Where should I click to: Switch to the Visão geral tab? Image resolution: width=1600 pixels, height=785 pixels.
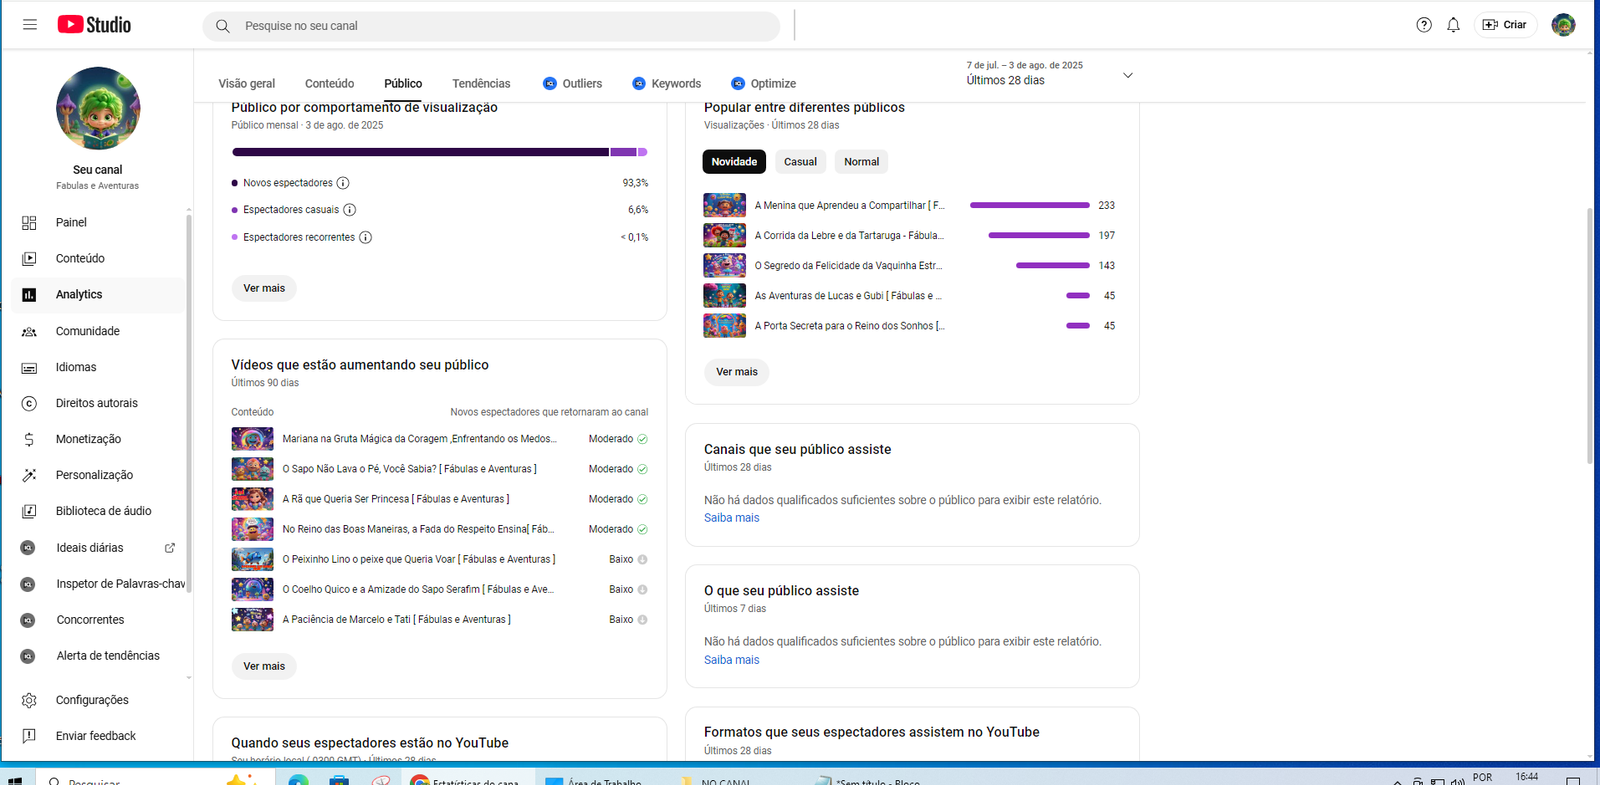[247, 84]
